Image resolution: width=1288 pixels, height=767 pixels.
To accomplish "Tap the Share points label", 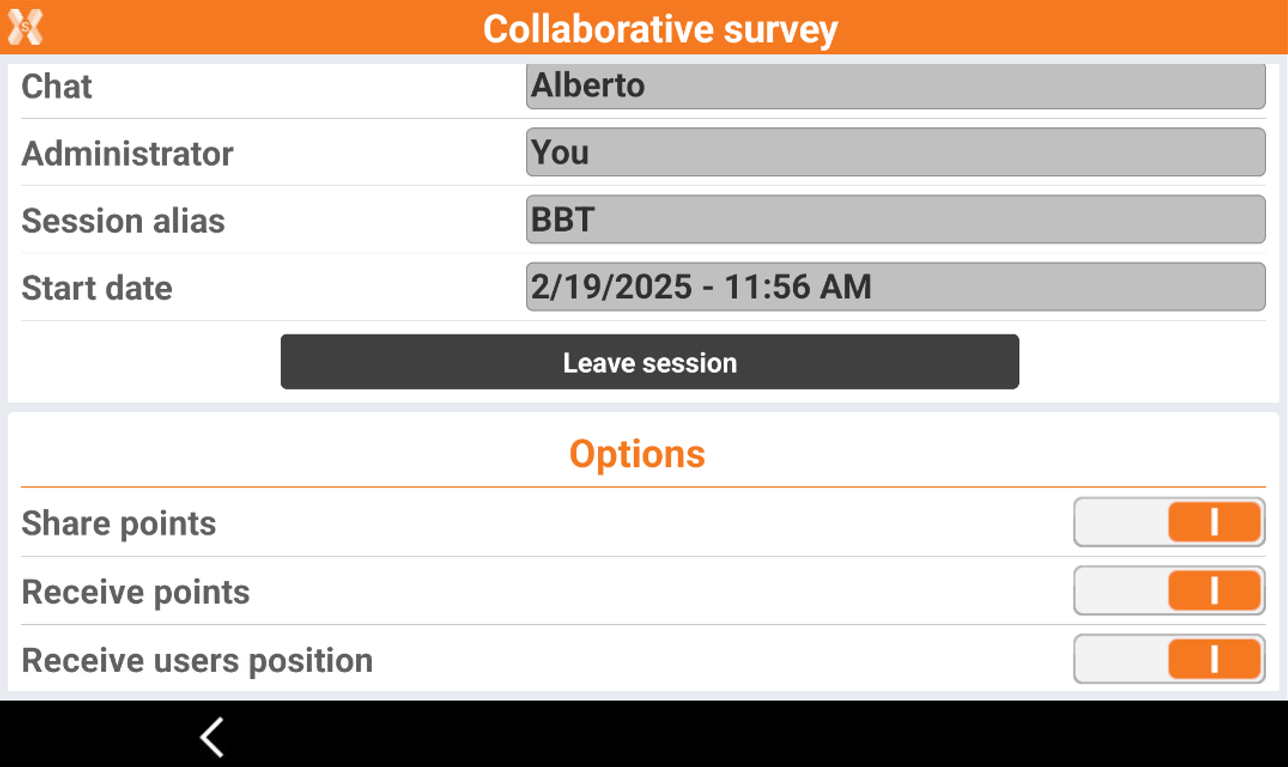I will [119, 524].
